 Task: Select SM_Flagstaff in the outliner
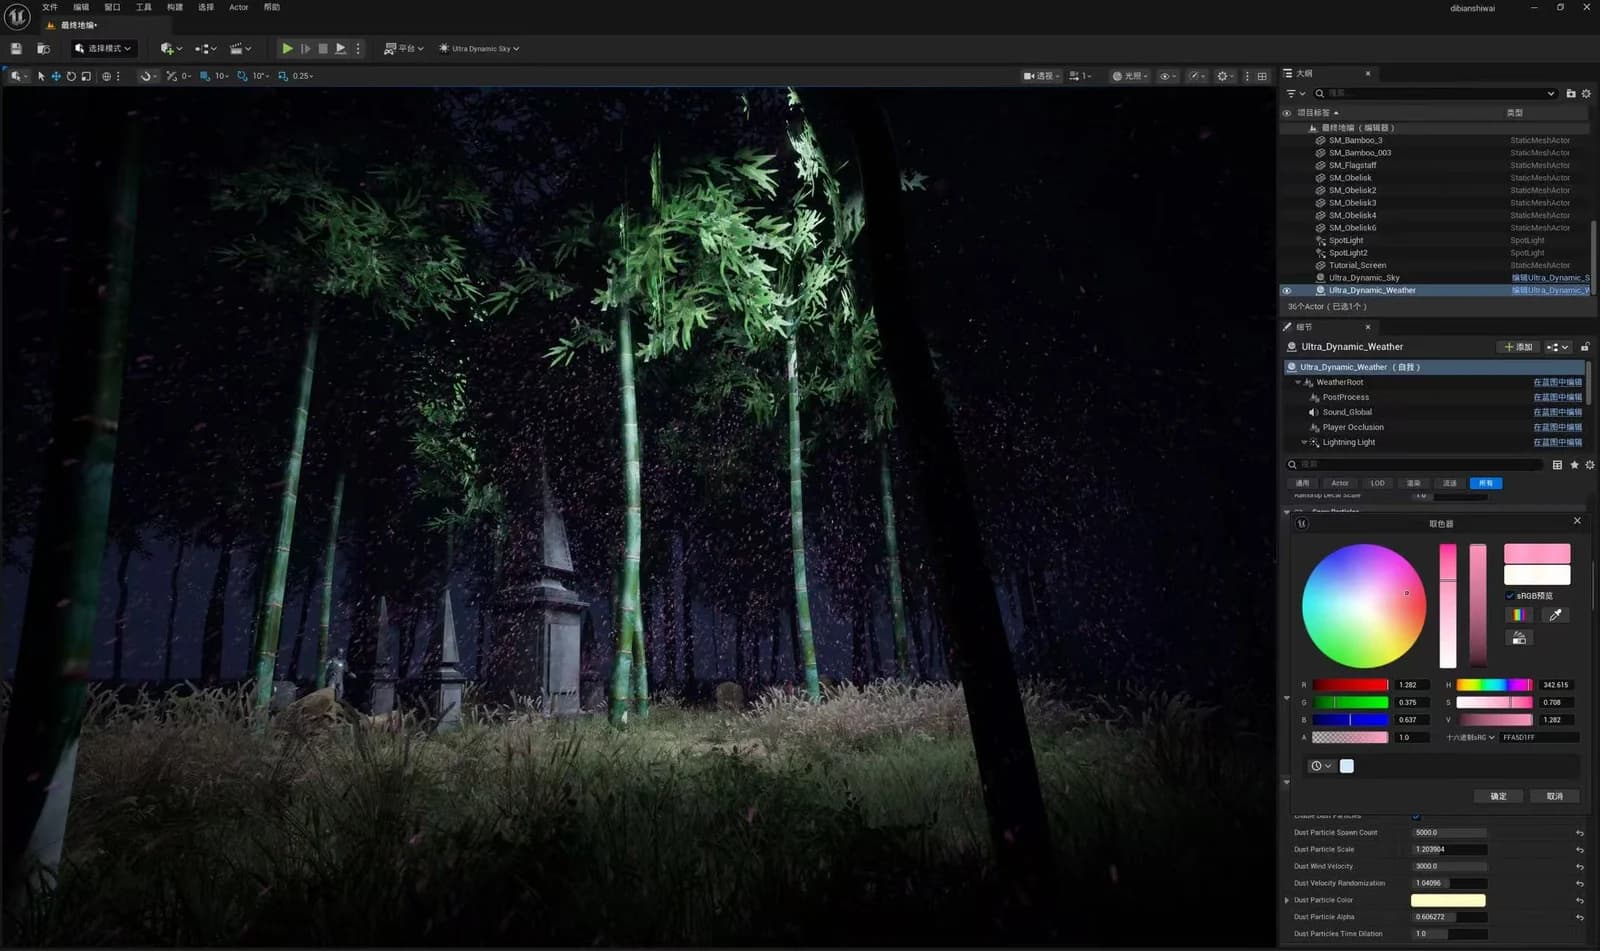point(1352,165)
